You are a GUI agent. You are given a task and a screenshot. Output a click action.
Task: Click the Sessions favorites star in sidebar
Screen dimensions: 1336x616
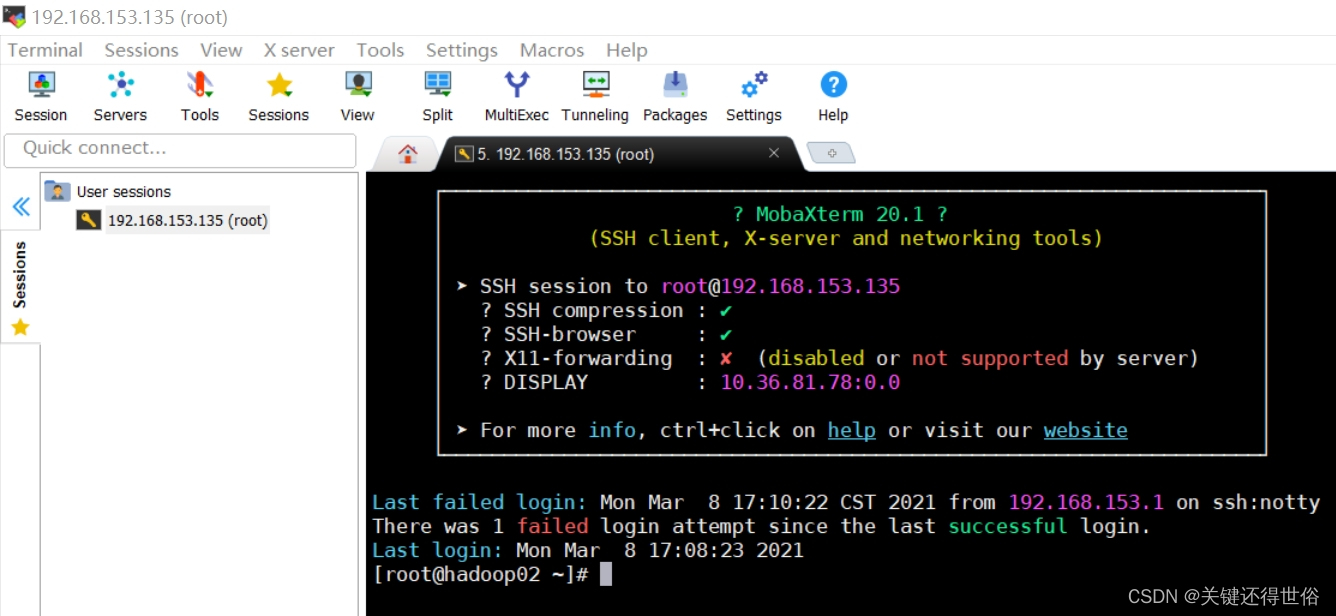pyautogui.click(x=20, y=327)
